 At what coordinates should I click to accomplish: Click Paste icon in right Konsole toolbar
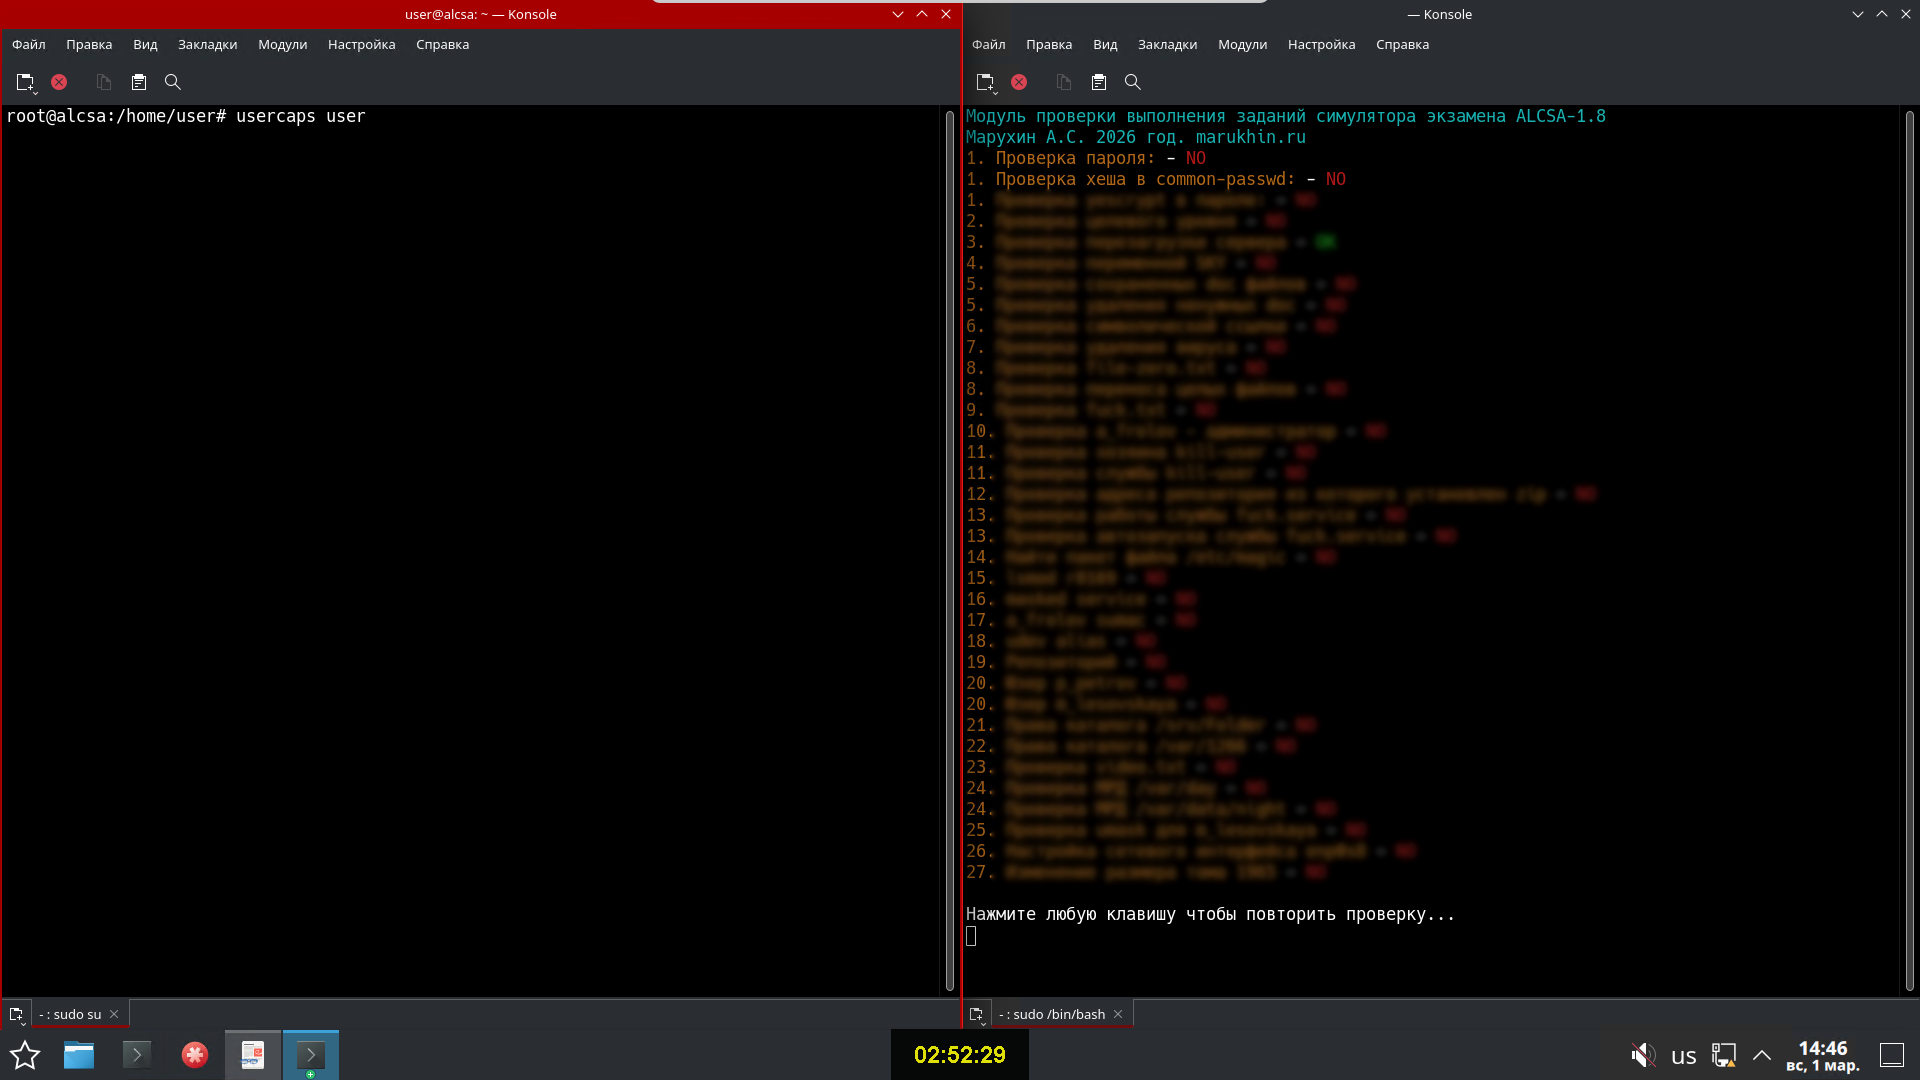[x=1099, y=82]
